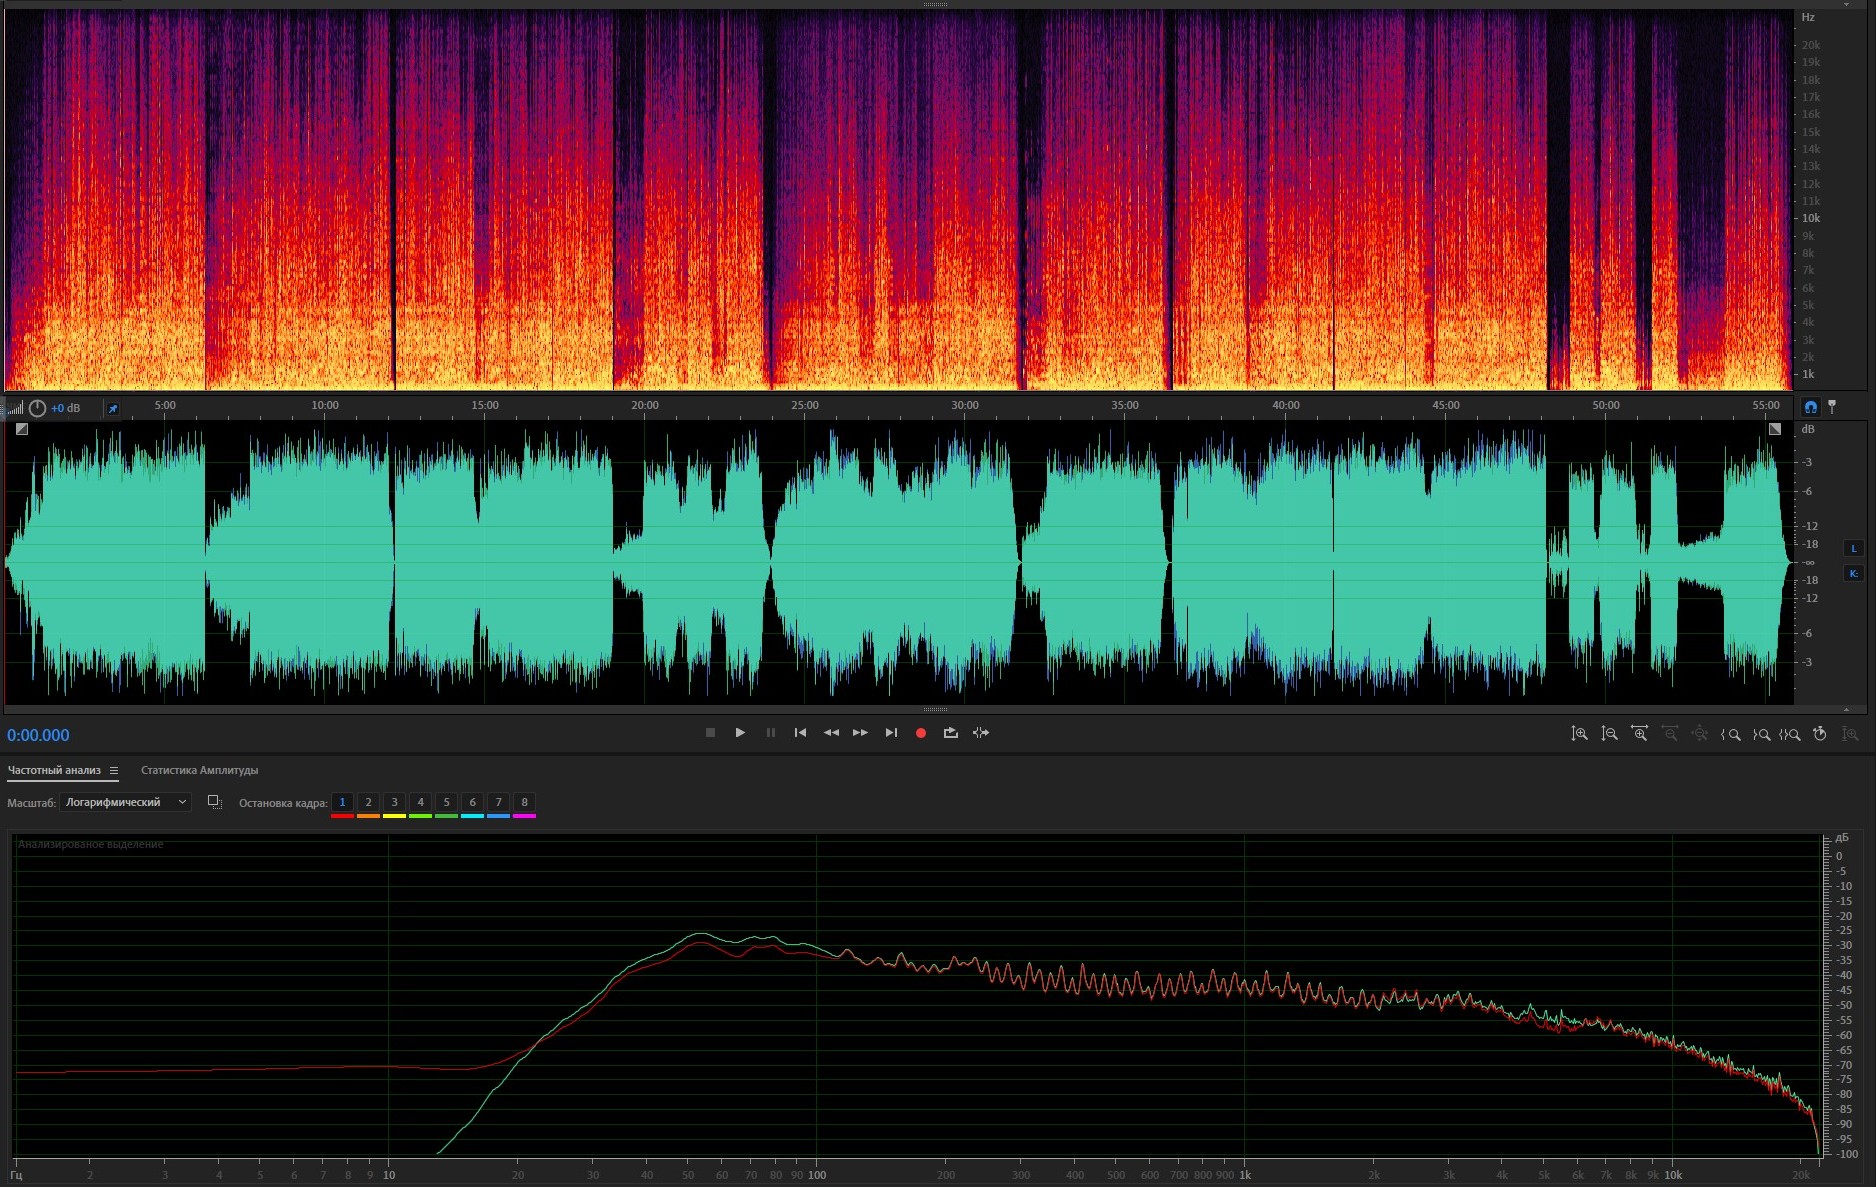Click the fade-in handle on waveform
Image resolution: width=1876 pixels, height=1187 pixels.
pos(22,429)
